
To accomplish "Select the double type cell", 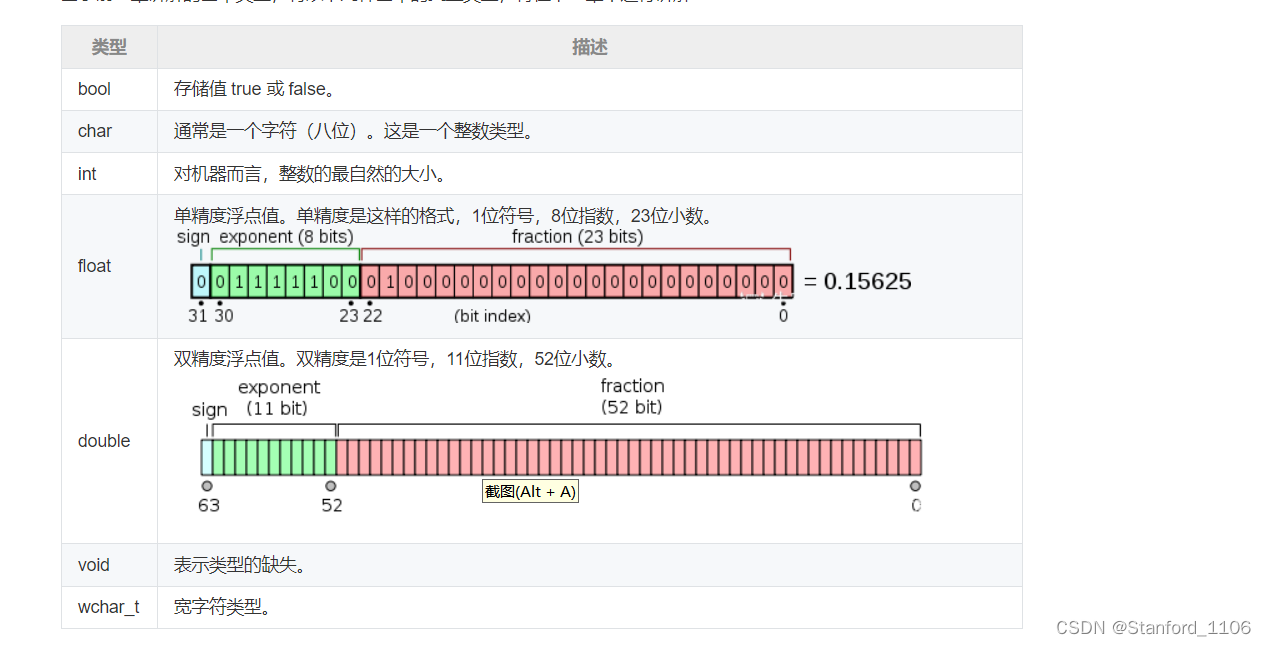I will click(x=109, y=441).
